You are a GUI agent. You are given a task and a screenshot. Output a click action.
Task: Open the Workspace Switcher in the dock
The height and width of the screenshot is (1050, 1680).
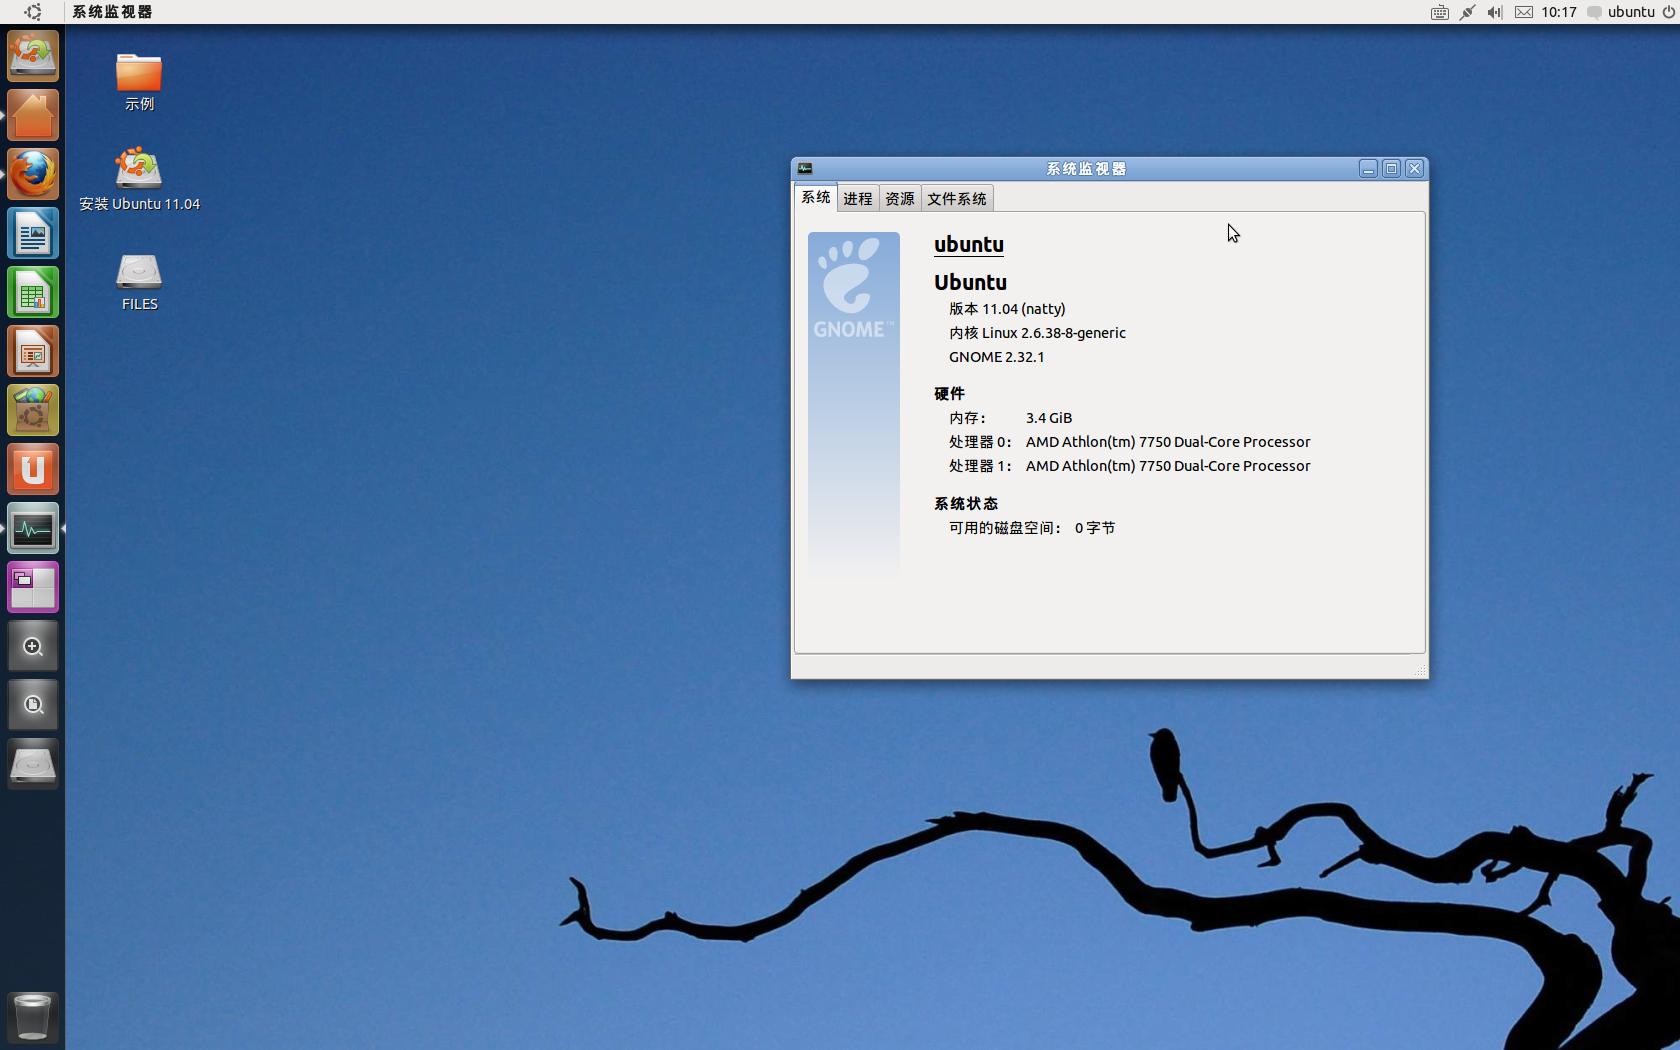point(32,587)
